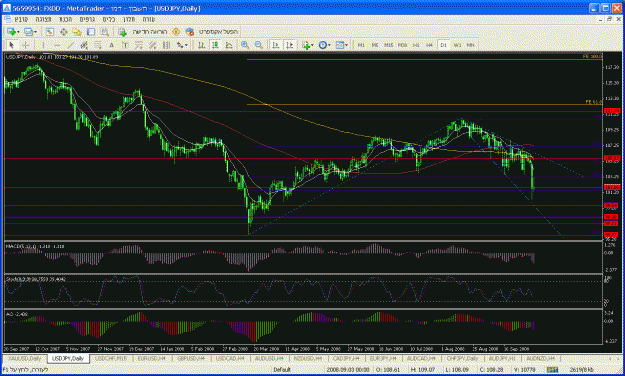The image size is (625, 376).
Task: Switch to the GBPUSD,H4 chart tab
Action: 191,359
